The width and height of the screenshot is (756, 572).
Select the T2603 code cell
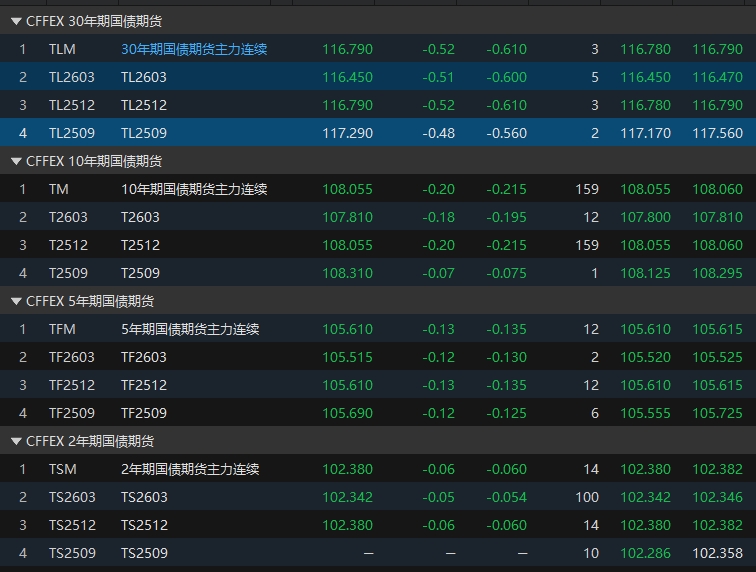click(x=68, y=217)
